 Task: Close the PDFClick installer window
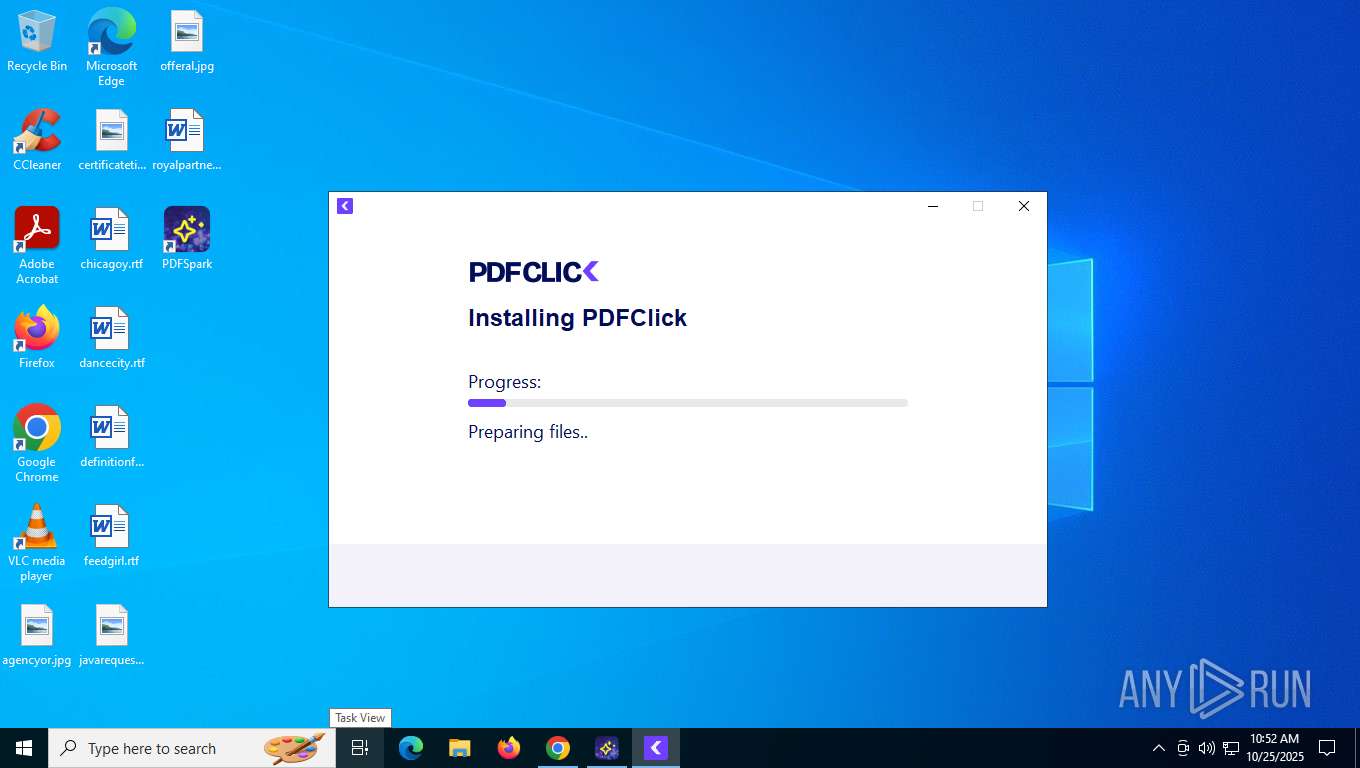pyautogui.click(x=1023, y=206)
